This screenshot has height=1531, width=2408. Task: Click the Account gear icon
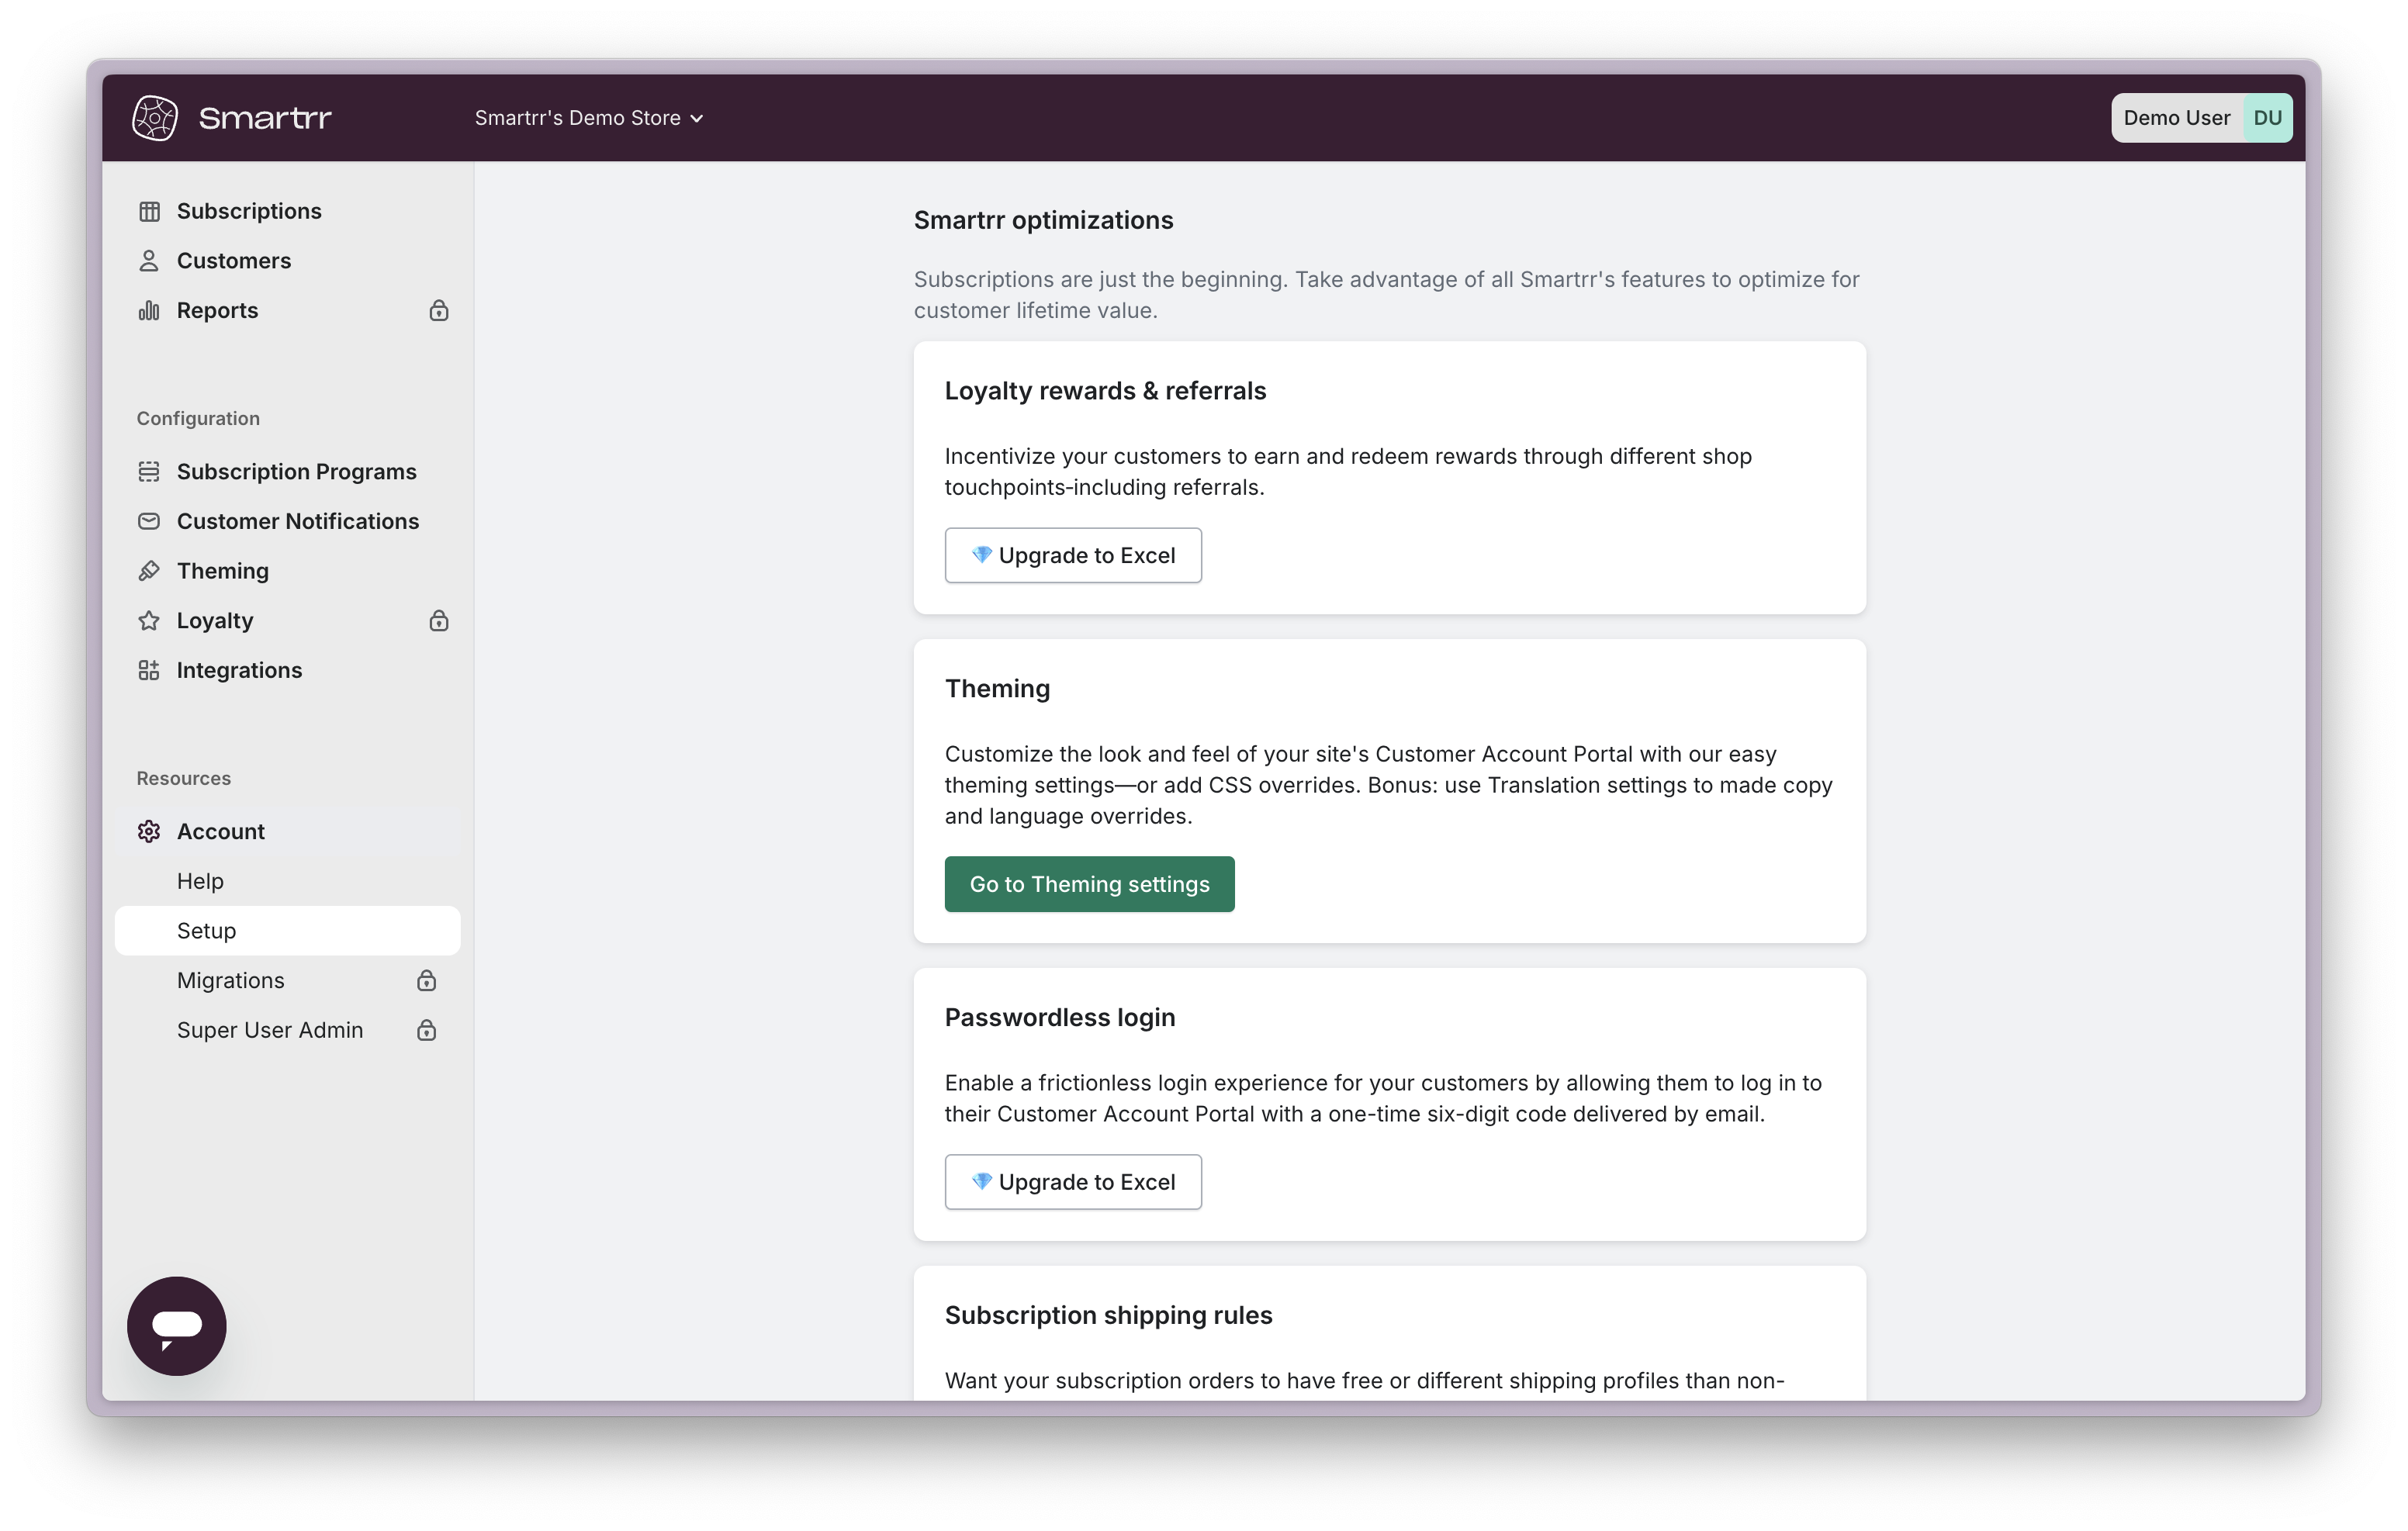pos(149,831)
